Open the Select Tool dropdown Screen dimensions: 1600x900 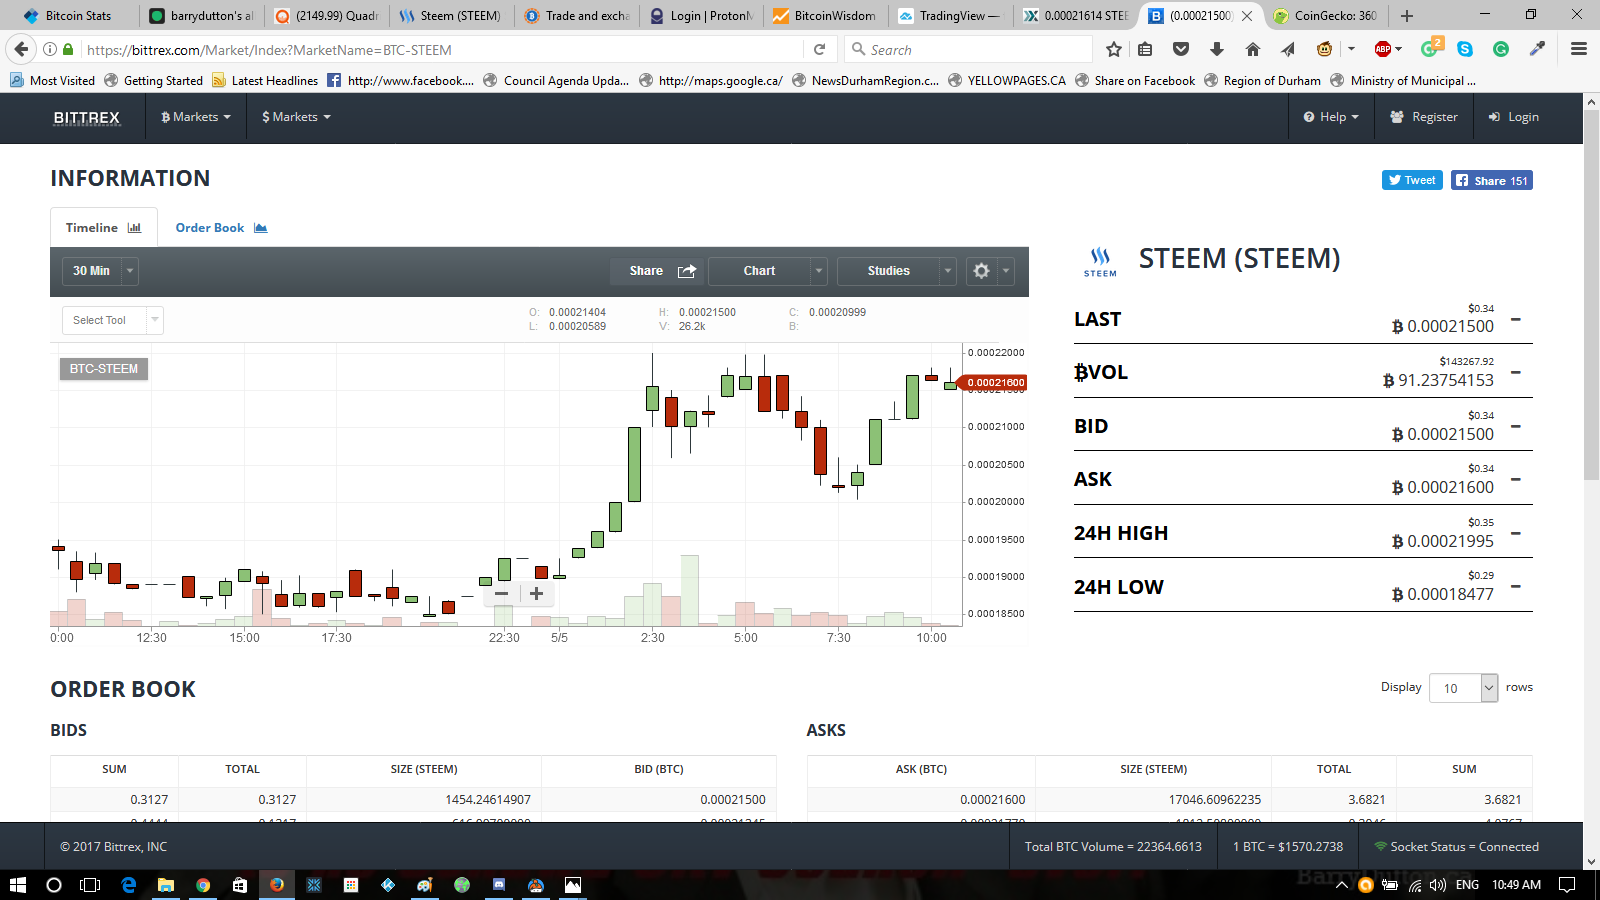pyautogui.click(x=112, y=320)
